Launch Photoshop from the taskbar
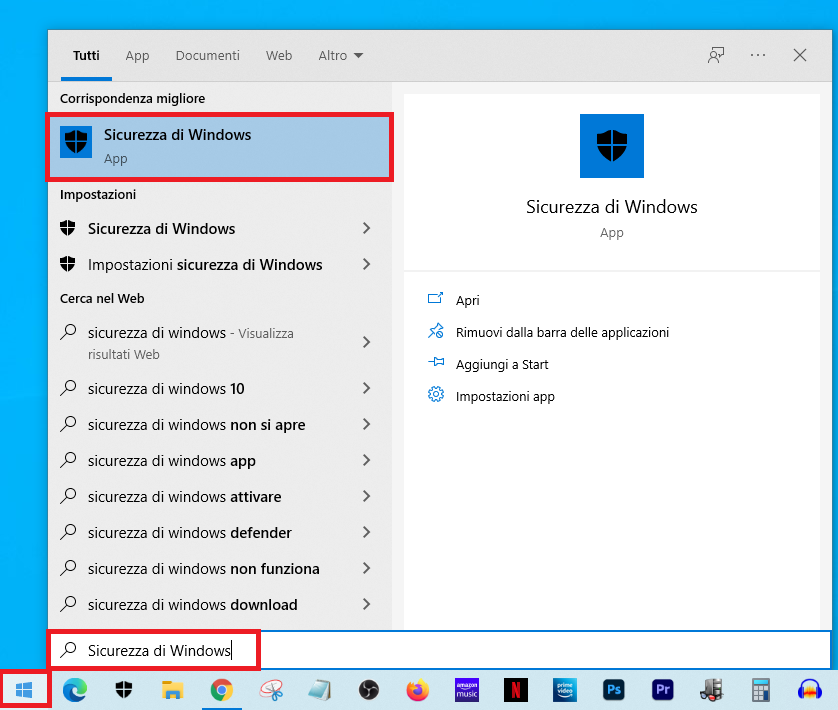Viewport: 838px width, 710px height. point(614,690)
